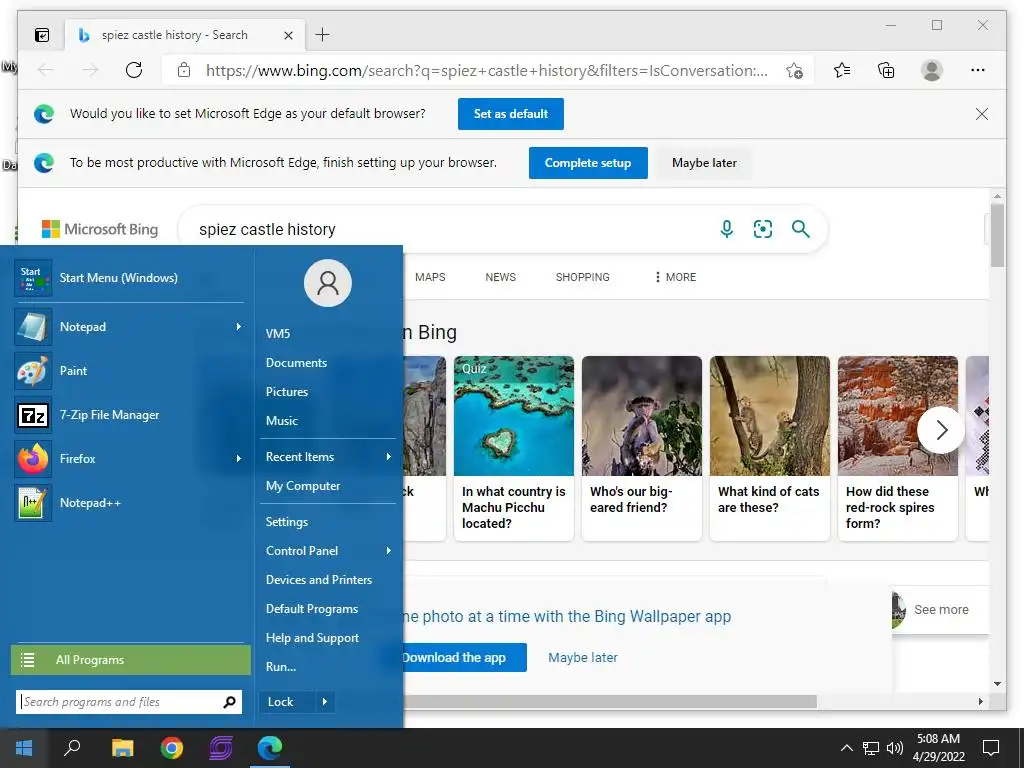Show All Programs list
This screenshot has height=768, width=1024.
tap(131, 660)
